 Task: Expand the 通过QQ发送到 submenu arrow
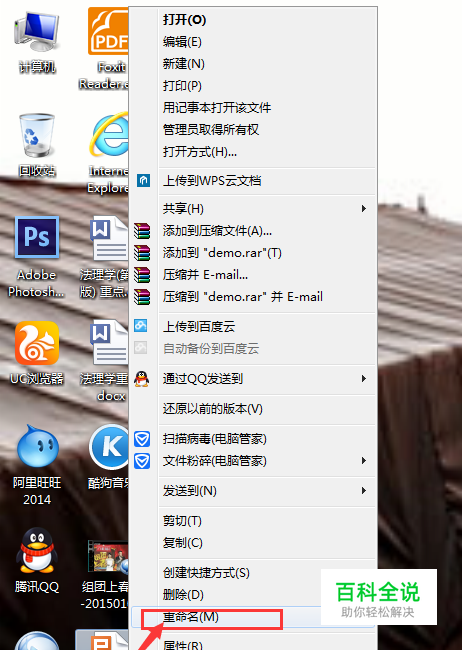tap(364, 378)
